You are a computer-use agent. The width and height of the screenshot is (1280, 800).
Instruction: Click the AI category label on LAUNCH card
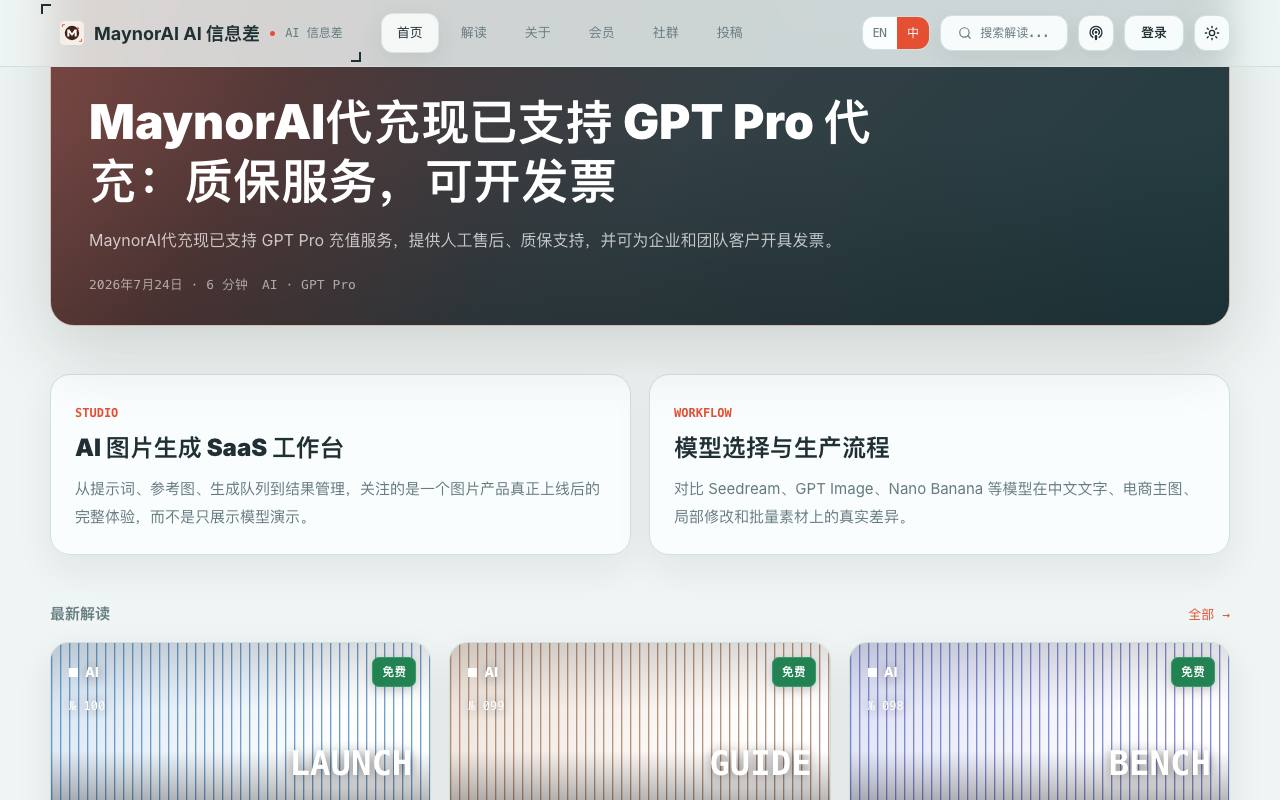click(x=84, y=673)
